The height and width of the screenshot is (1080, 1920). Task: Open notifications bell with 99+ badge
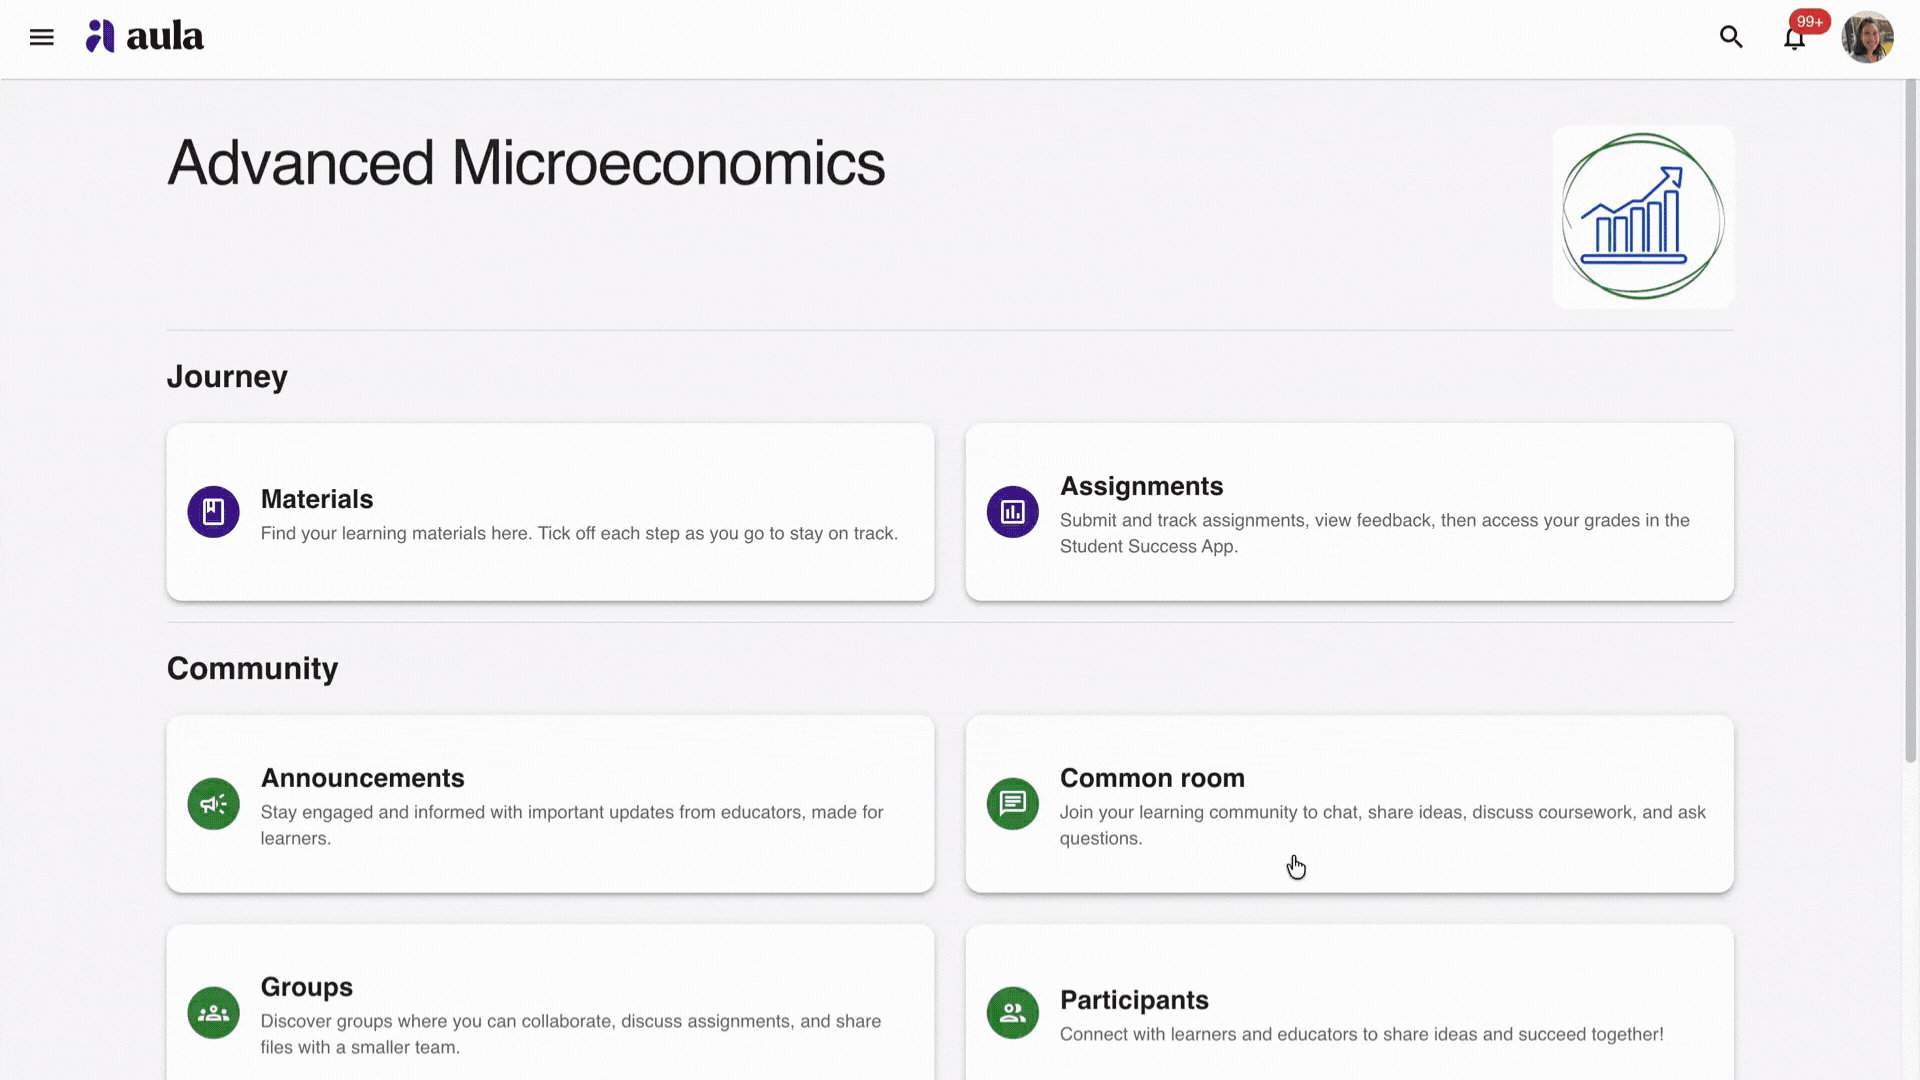click(x=1795, y=37)
